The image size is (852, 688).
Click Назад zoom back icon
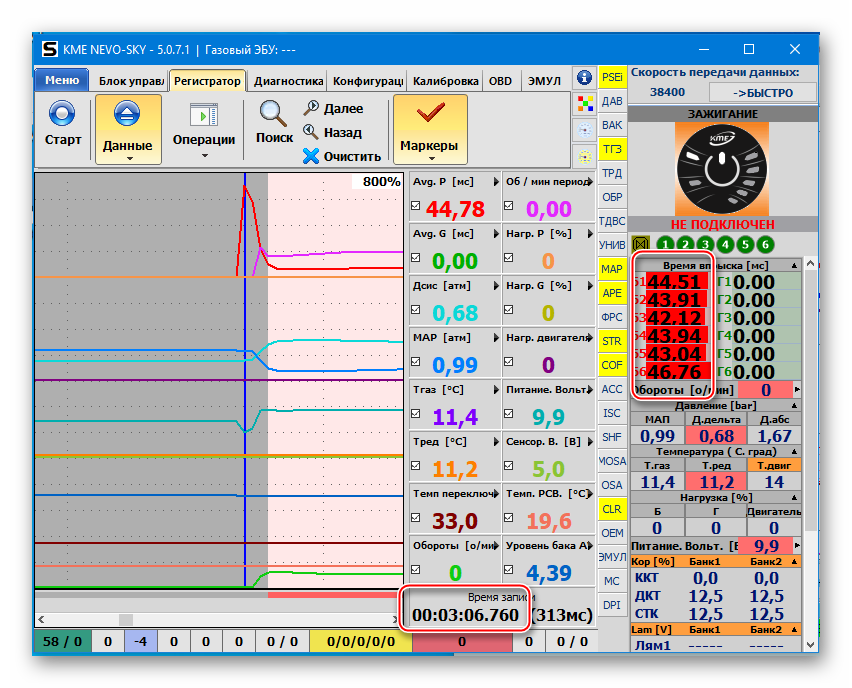312,132
